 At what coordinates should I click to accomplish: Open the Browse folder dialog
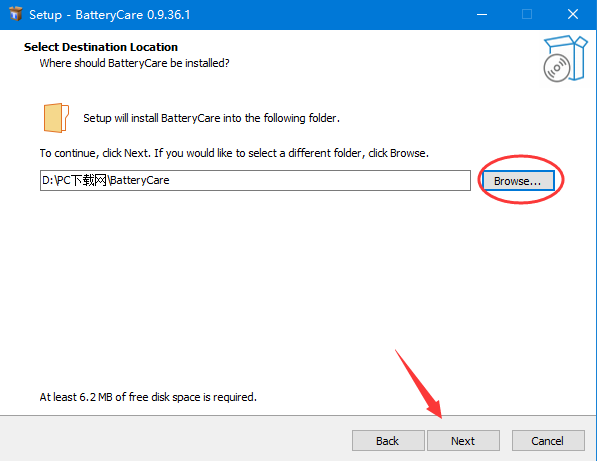(x=518, y=181)
